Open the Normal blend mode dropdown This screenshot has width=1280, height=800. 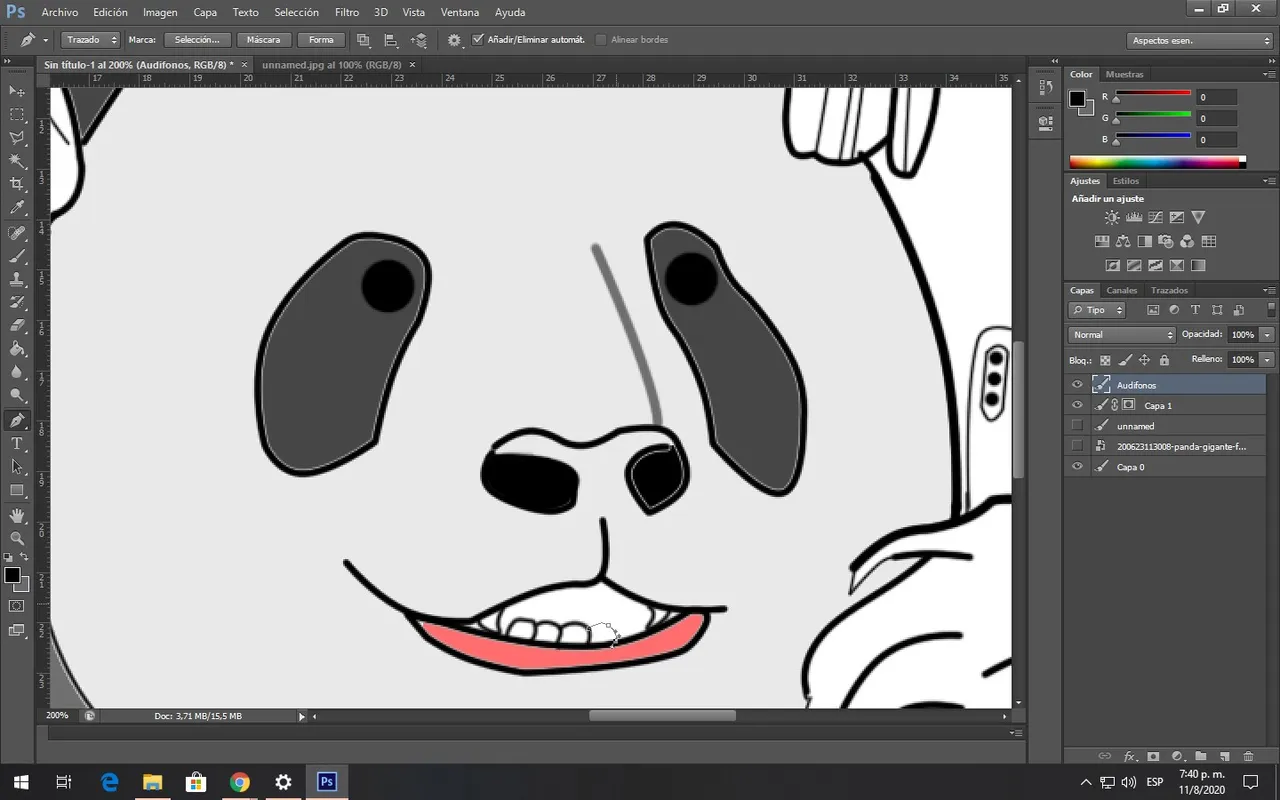tap(1122, 335)
